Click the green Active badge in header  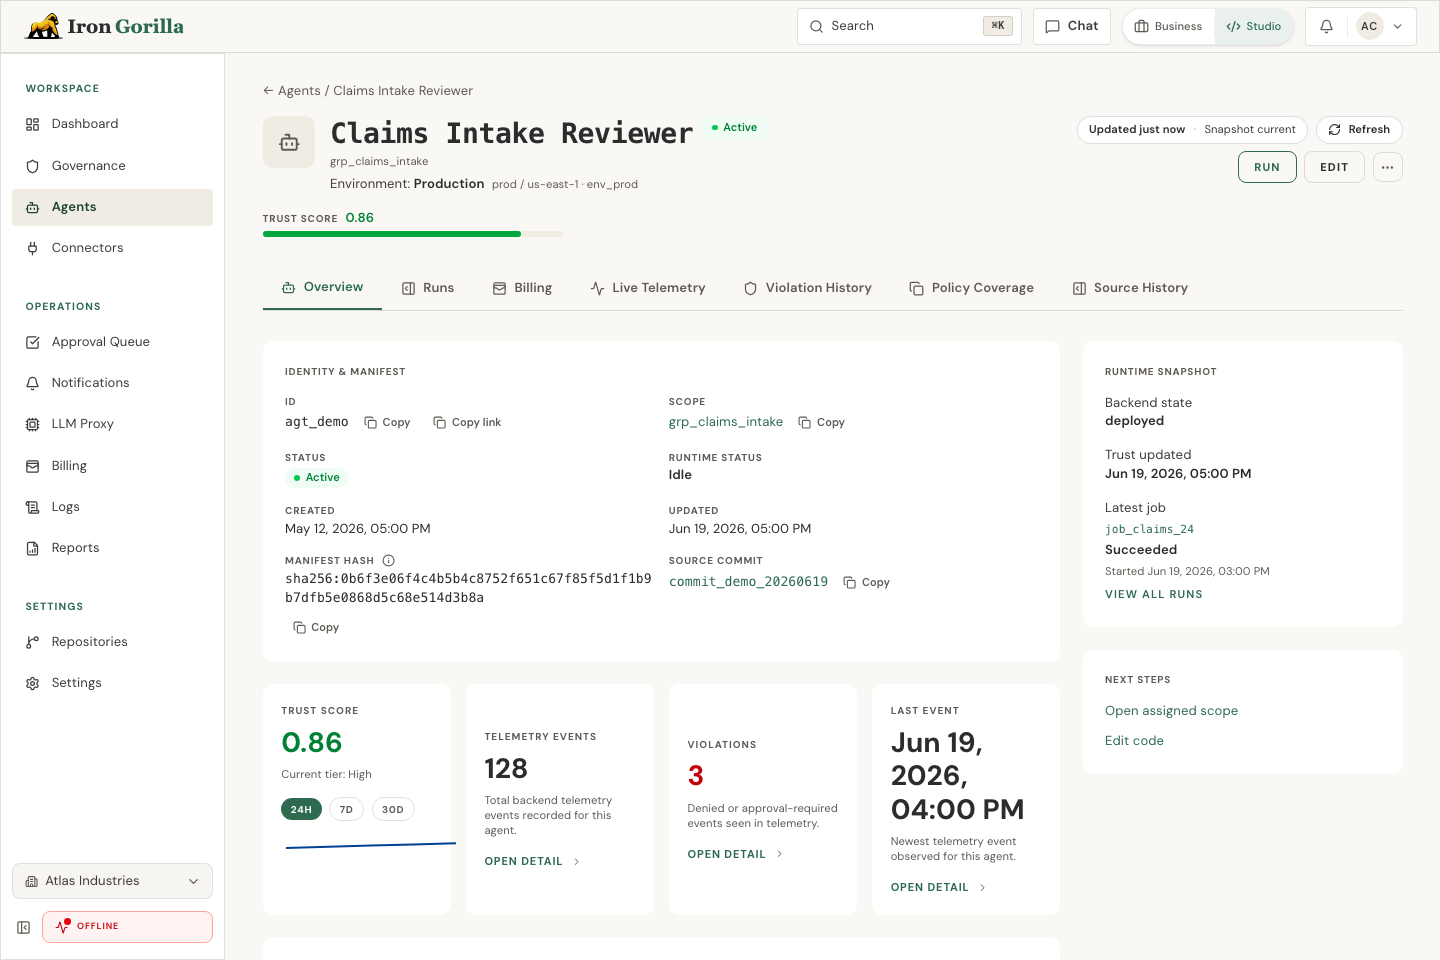tap(734, 128)
